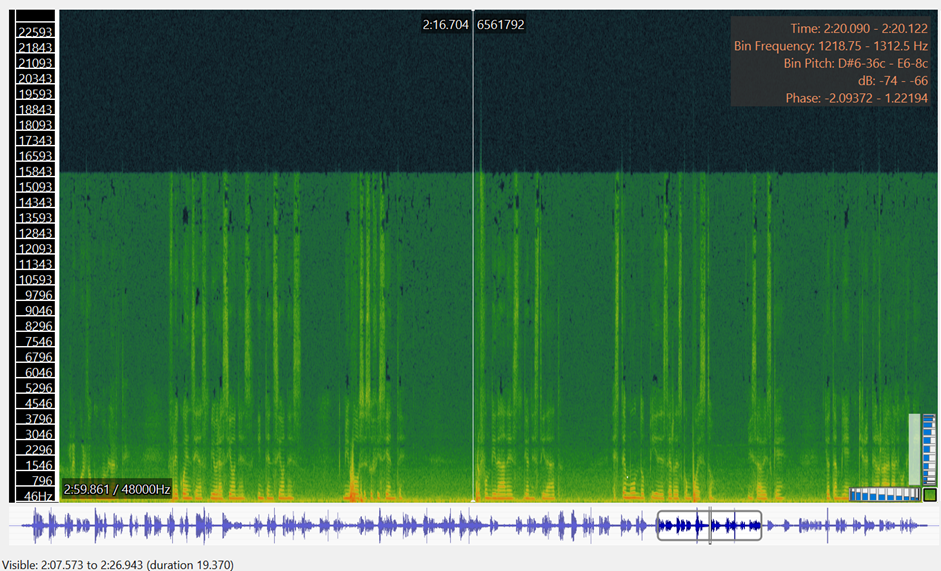Click the 15843 frequency scale label
This screenshot has height=571, width=941.
click(35, 171)
